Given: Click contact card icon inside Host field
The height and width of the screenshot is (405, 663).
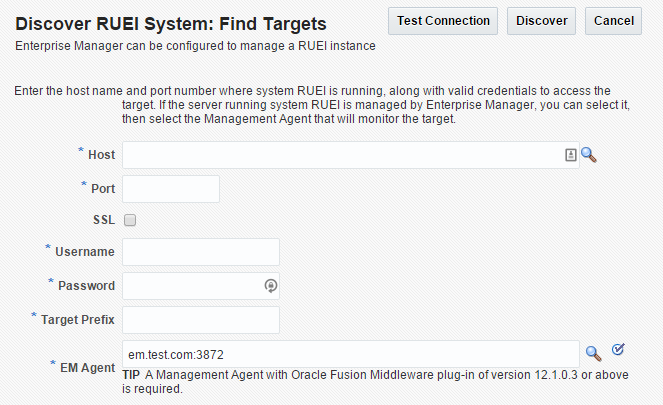Looking at the screenshot, I should 570,155.
